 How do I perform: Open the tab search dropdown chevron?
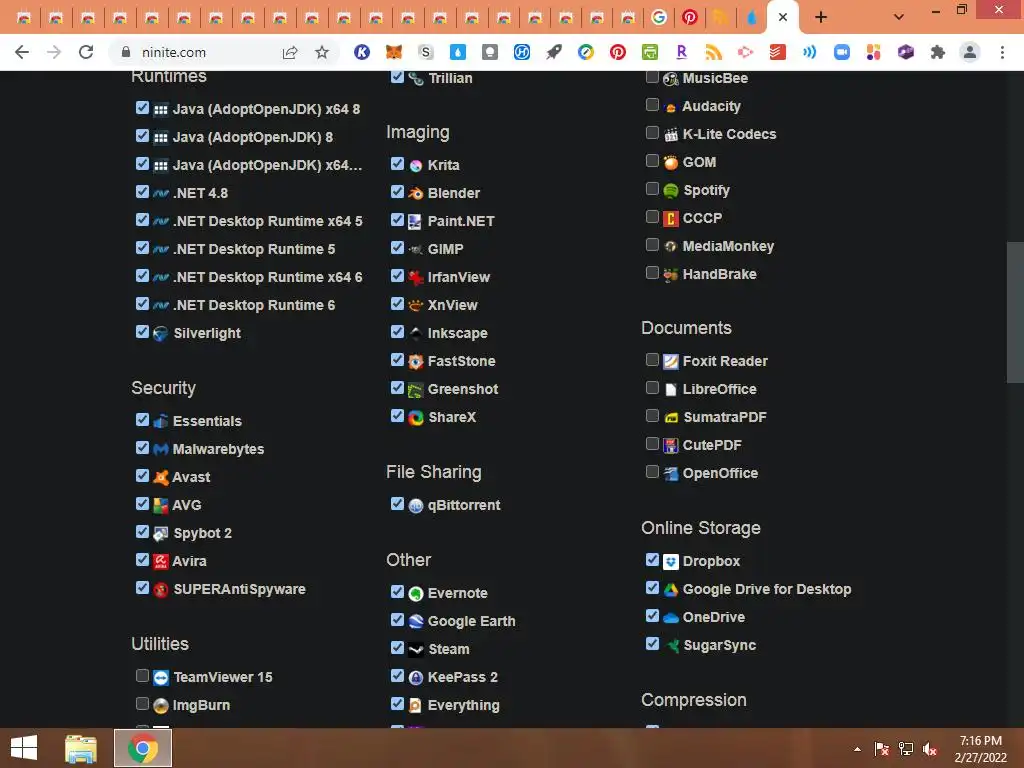coord(899,17)
